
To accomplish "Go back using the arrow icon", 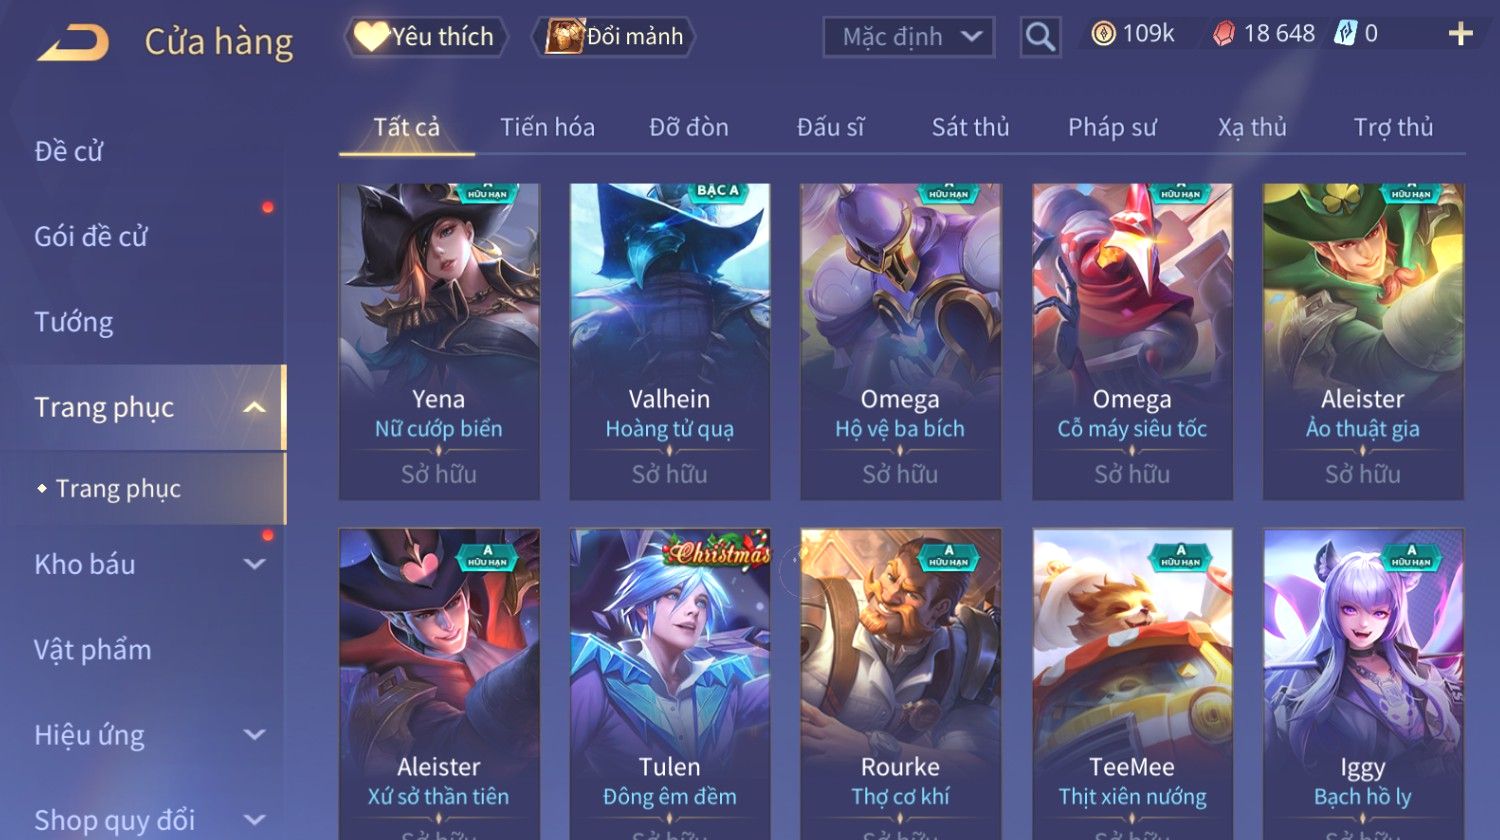I will [72, 43].
